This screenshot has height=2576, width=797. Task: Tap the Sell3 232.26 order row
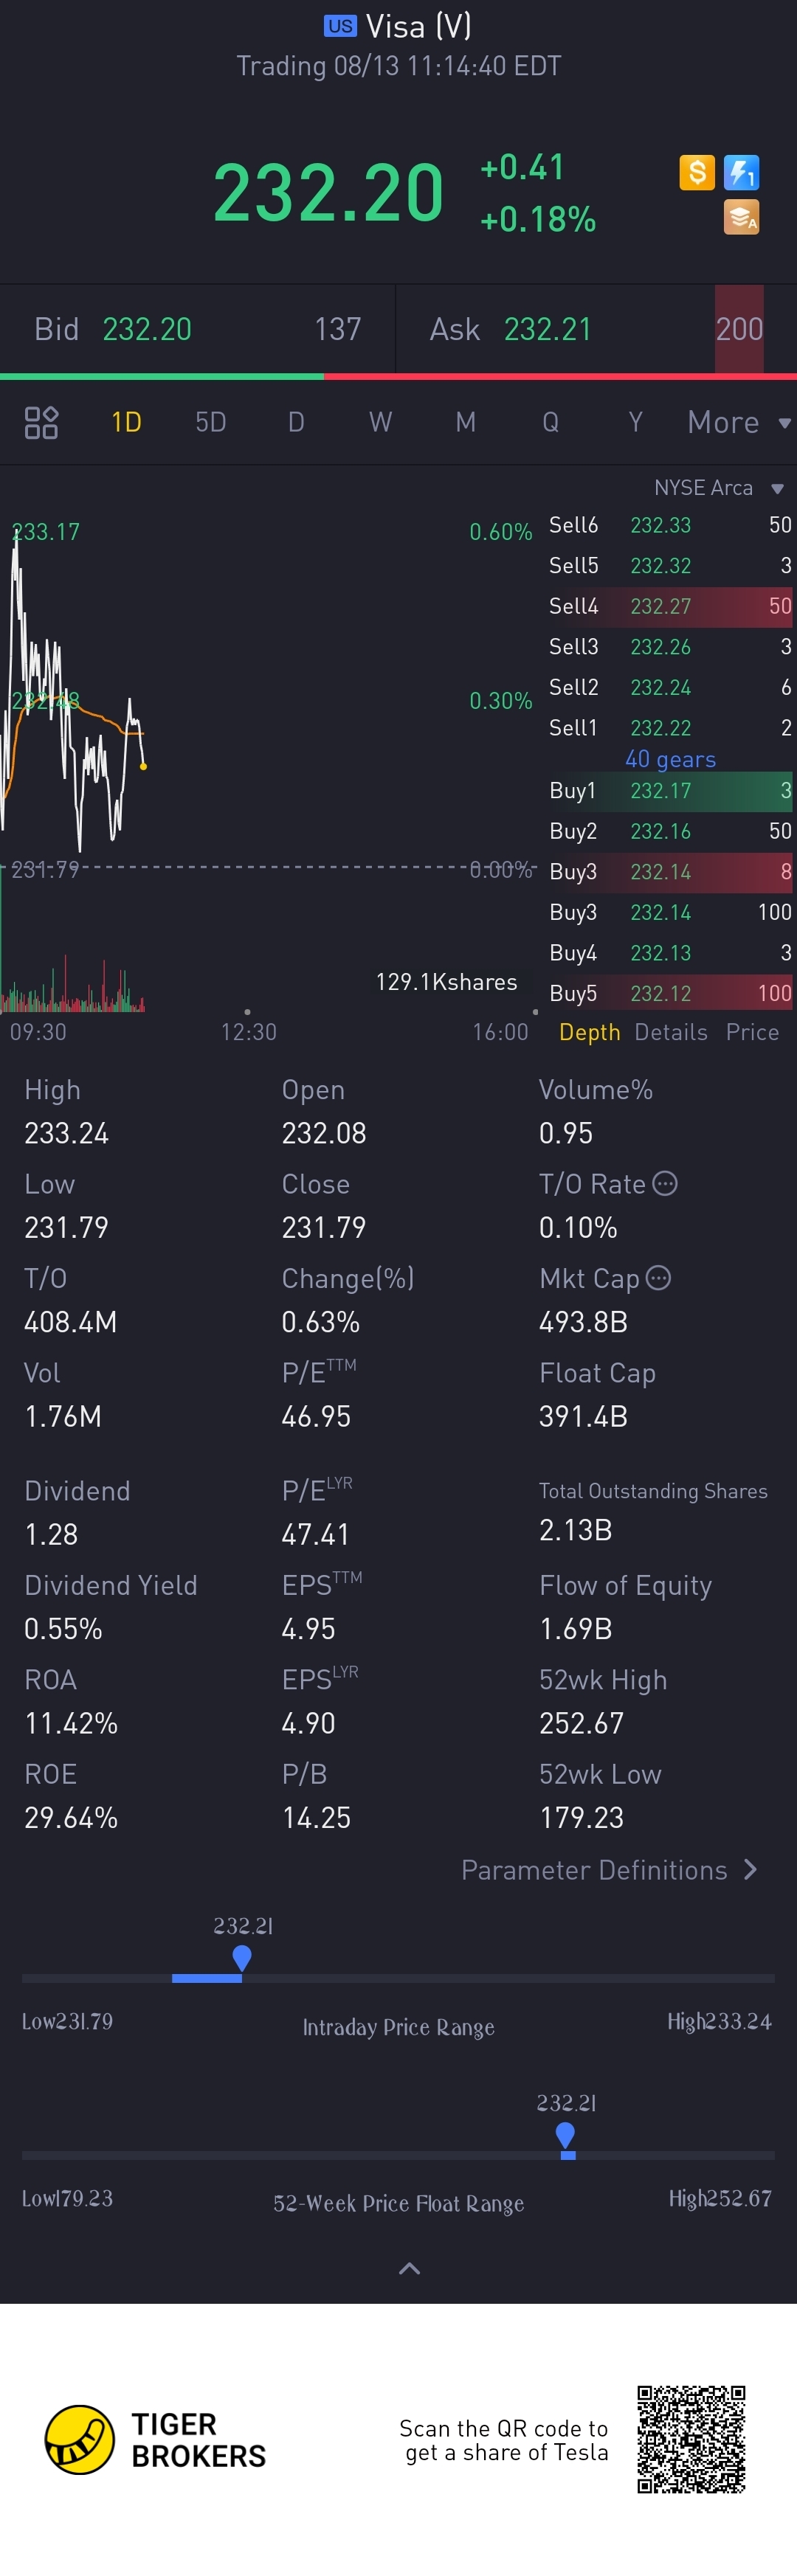669,647
